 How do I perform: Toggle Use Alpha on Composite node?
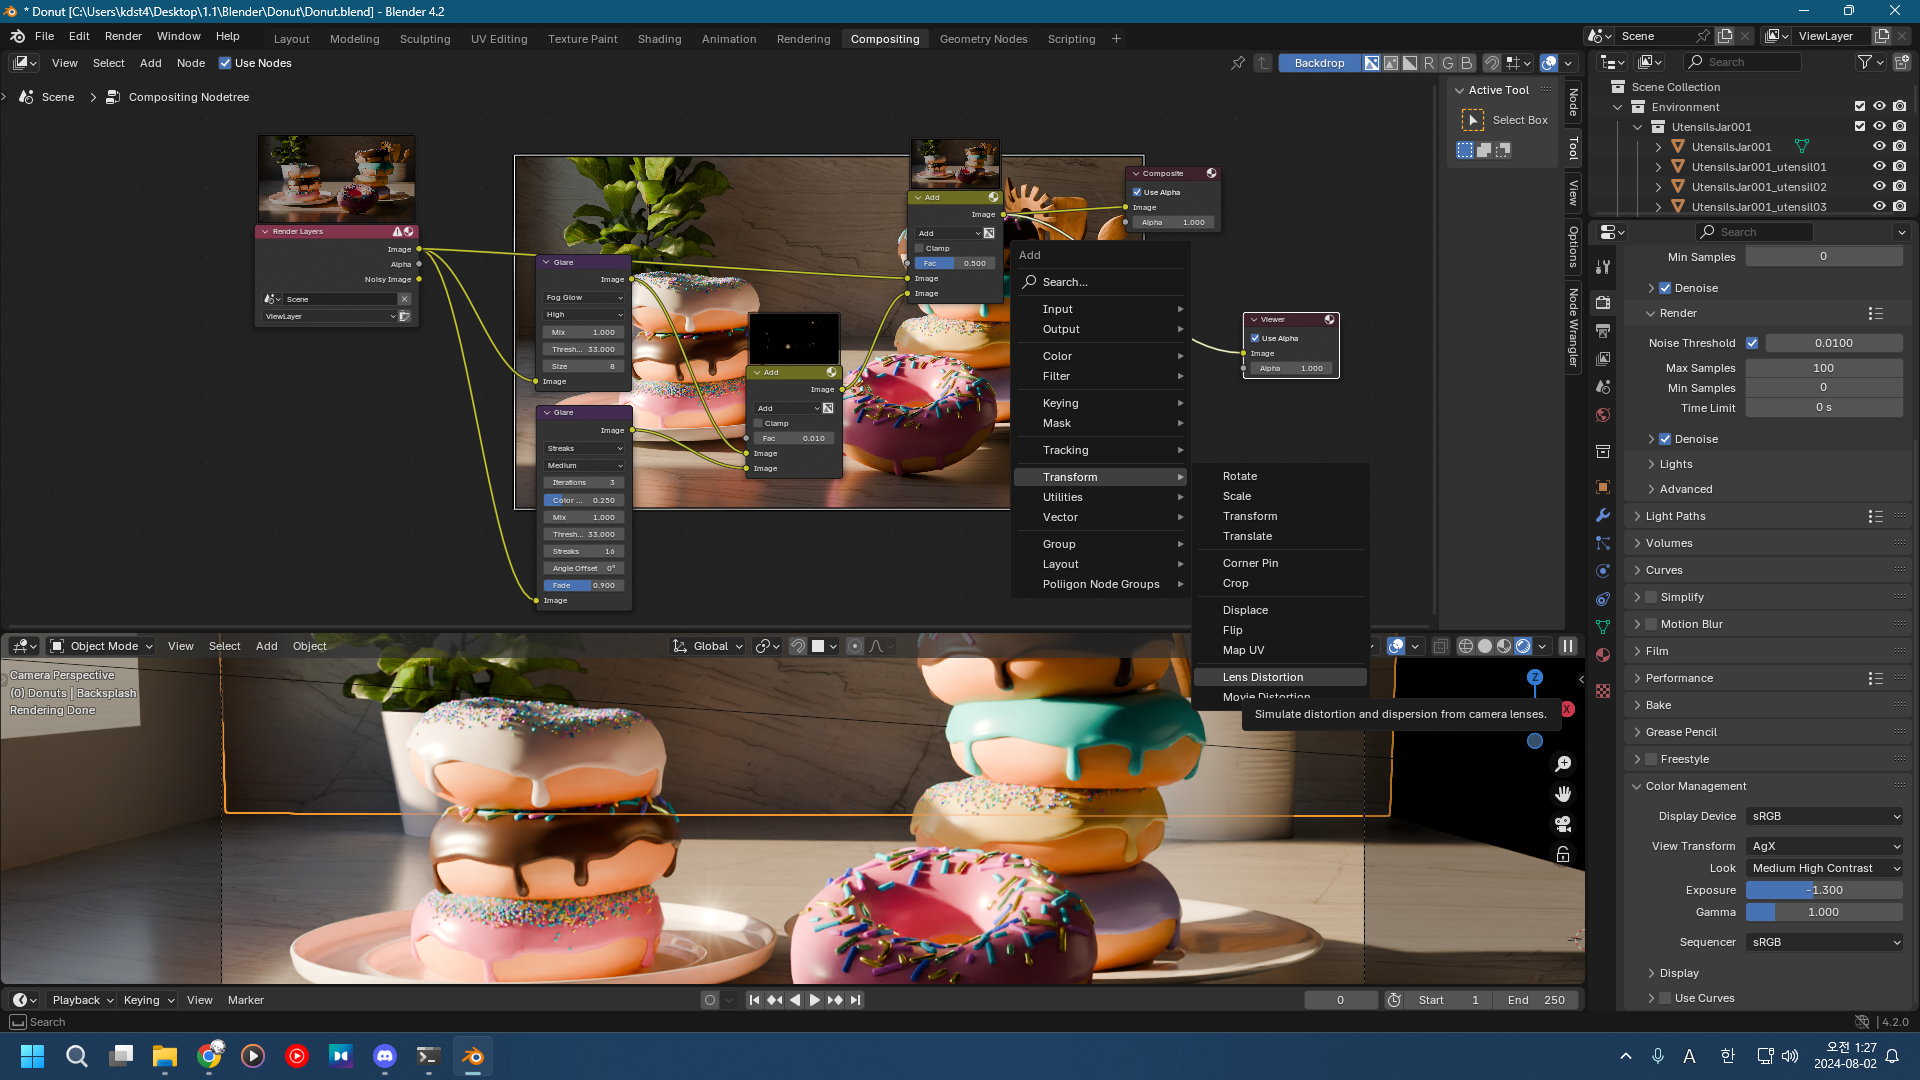coord(1137,192)
